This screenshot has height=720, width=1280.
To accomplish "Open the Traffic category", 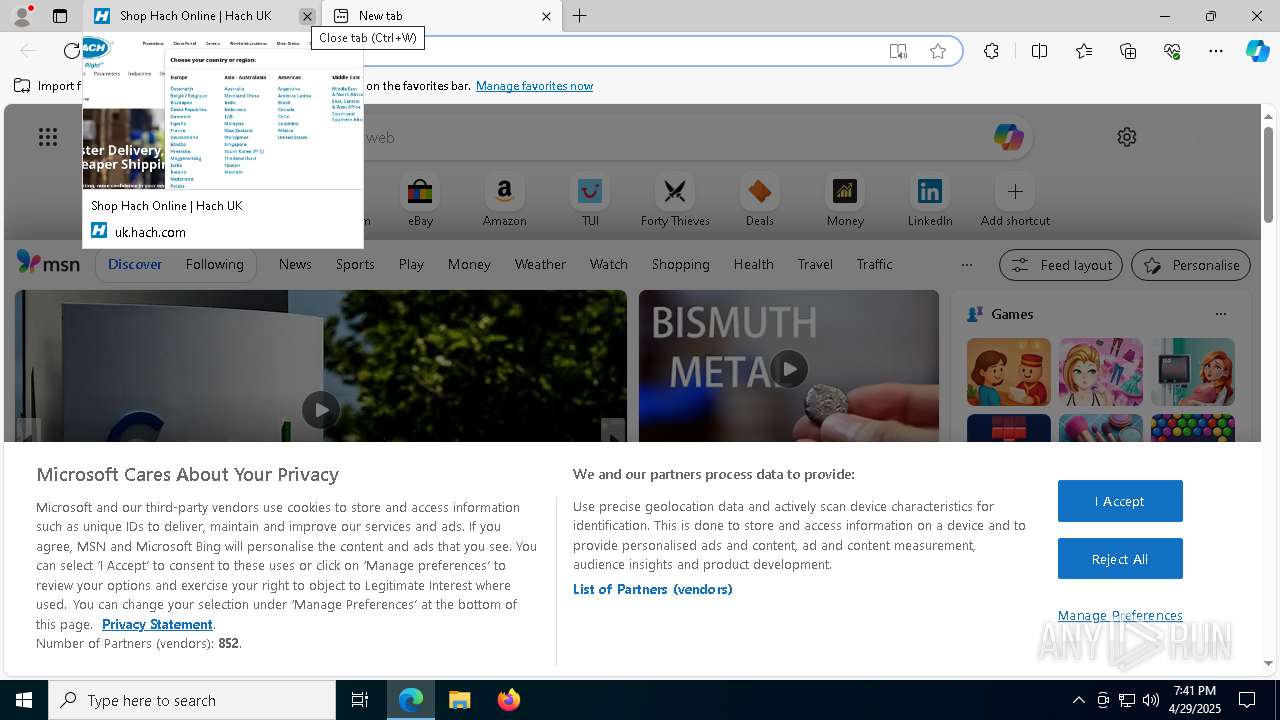I will [x=874, y=264].
